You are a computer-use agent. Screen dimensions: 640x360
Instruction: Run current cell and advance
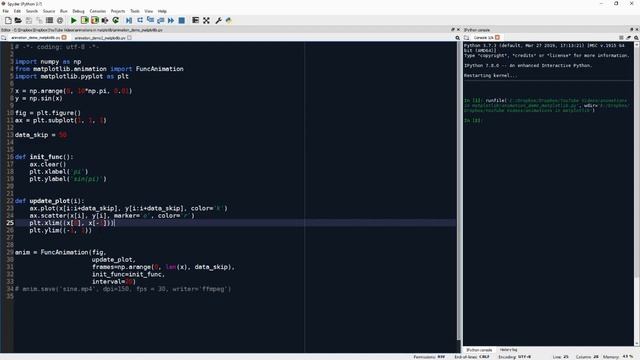pyautogui.click(x=95, y=20)
